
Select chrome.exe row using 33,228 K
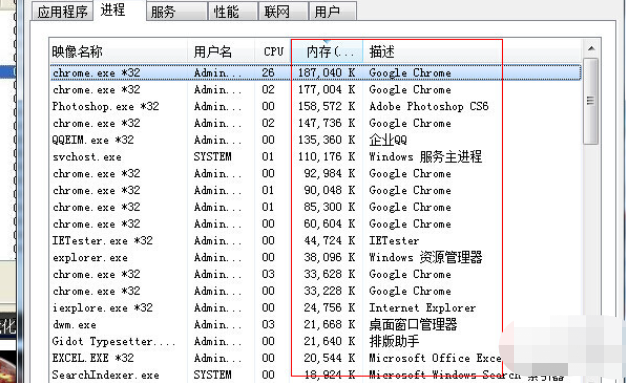315,291
